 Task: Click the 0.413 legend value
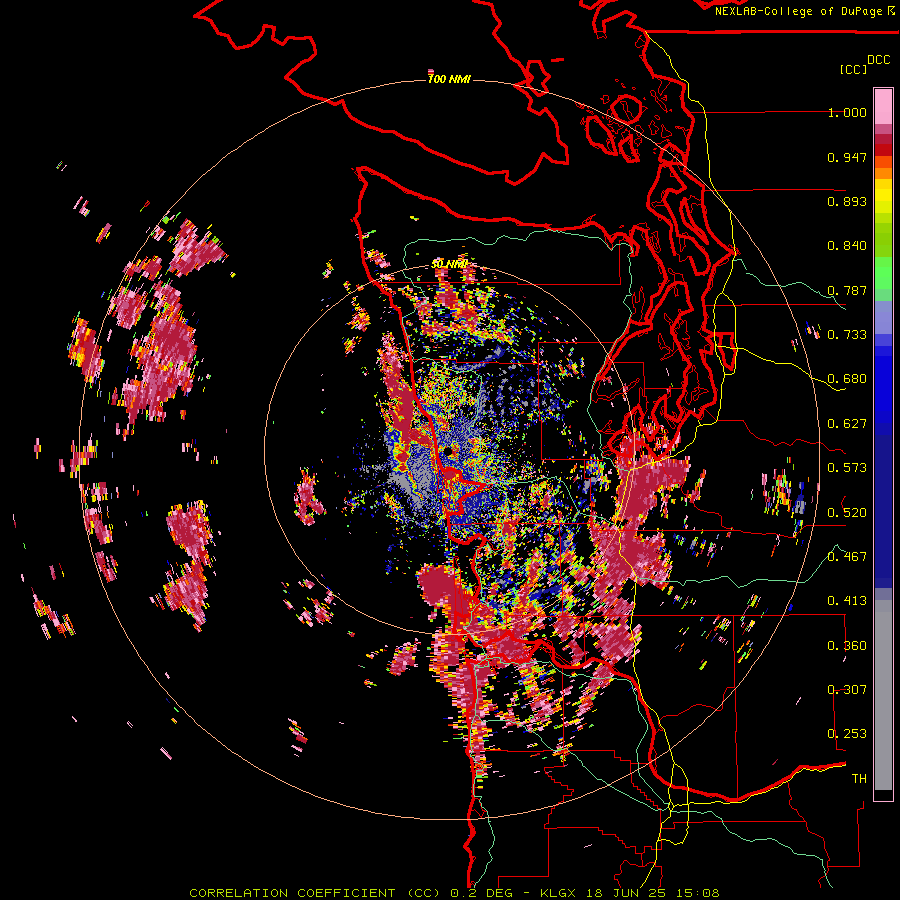coord(847,601)
